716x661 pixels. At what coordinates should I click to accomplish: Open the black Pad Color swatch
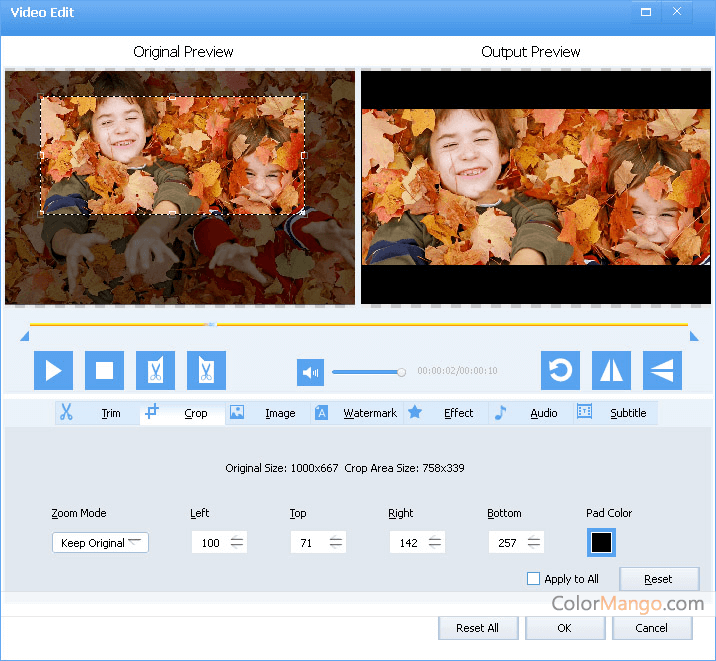(601, 543)
